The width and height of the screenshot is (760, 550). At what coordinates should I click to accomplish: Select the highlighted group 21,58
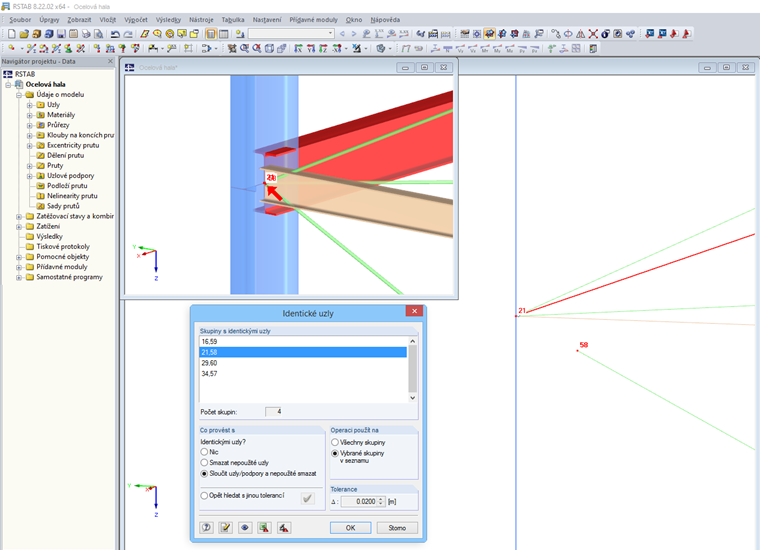303,352
